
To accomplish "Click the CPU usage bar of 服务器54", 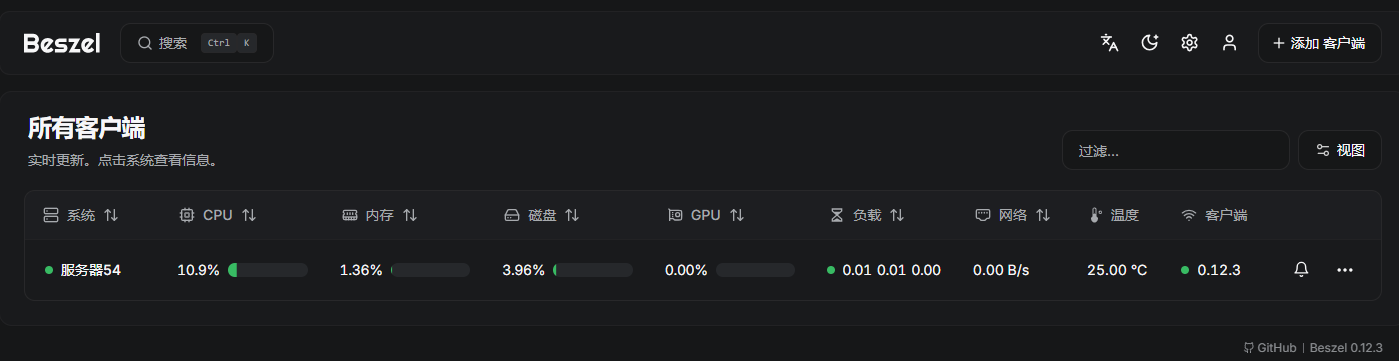I will click(x=268, y=270).
